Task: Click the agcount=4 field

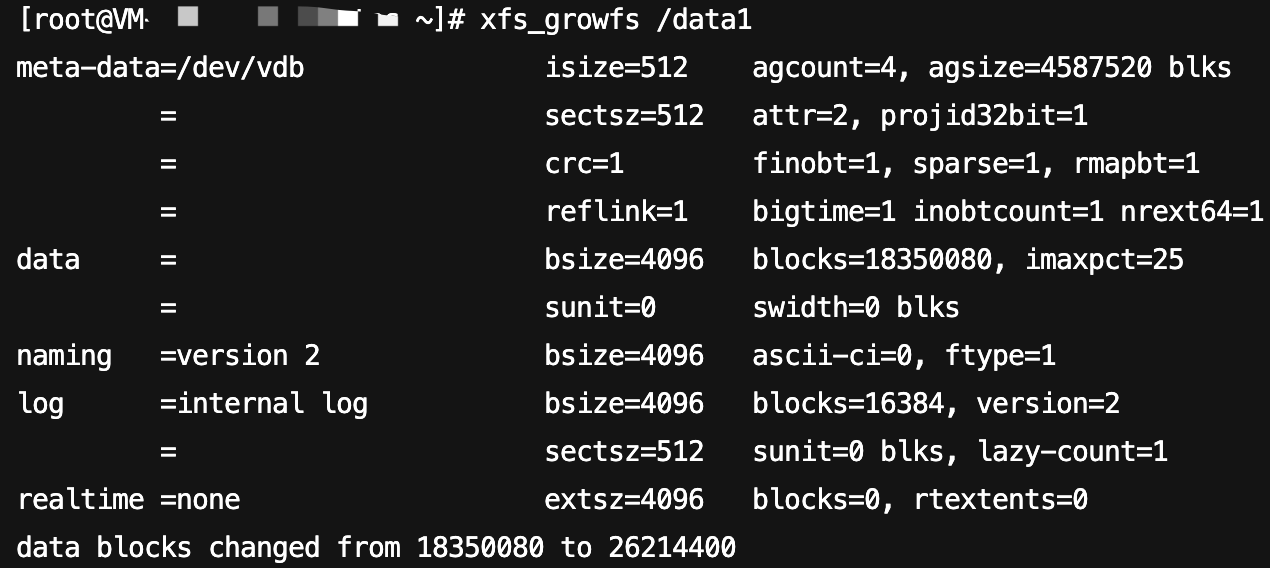Action: [x=832, y=68]
